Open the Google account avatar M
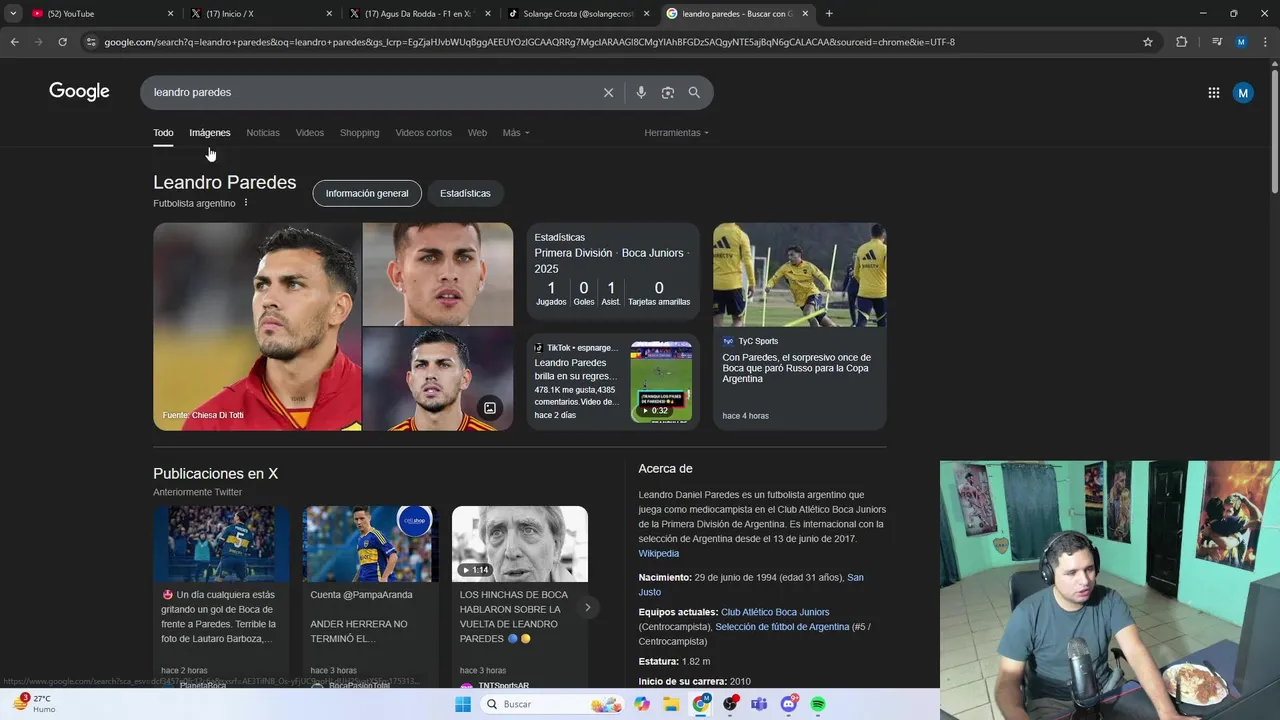Screen dimensions: 1280x720 (1243, 93)
